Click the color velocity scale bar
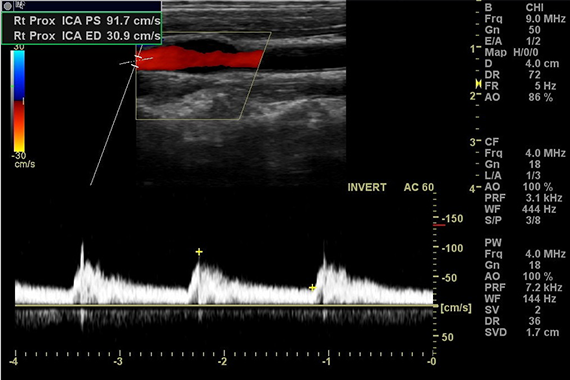Screen dimensions: 570x380 point(18,101)
